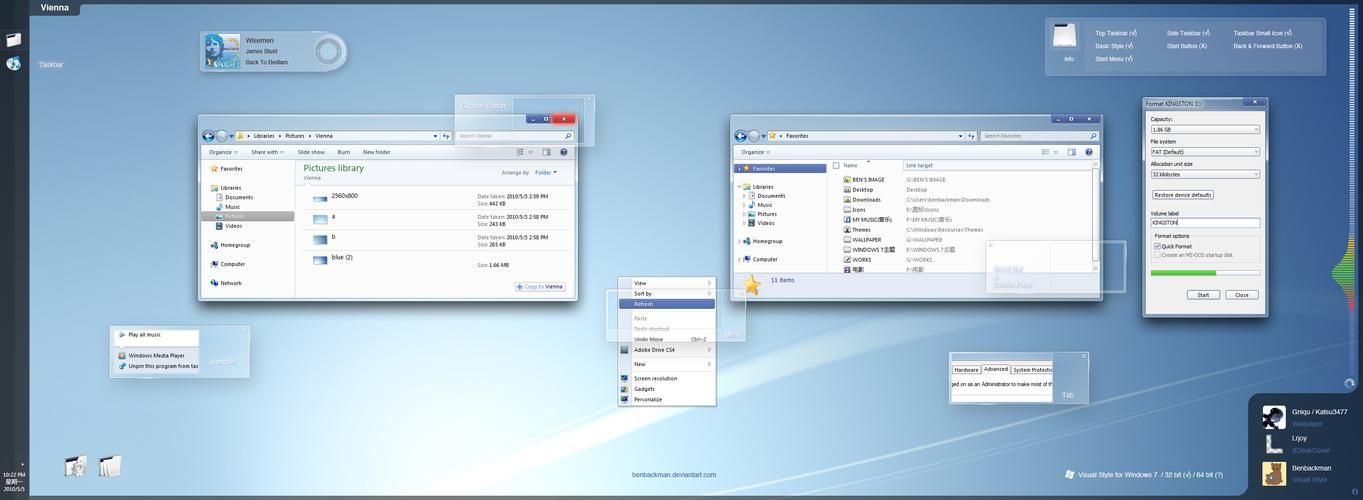The height and width of the screenshot is (500, 1363).
Task: Click Back arrow in Vienna explorer window
Action: (x=208, y=136)
